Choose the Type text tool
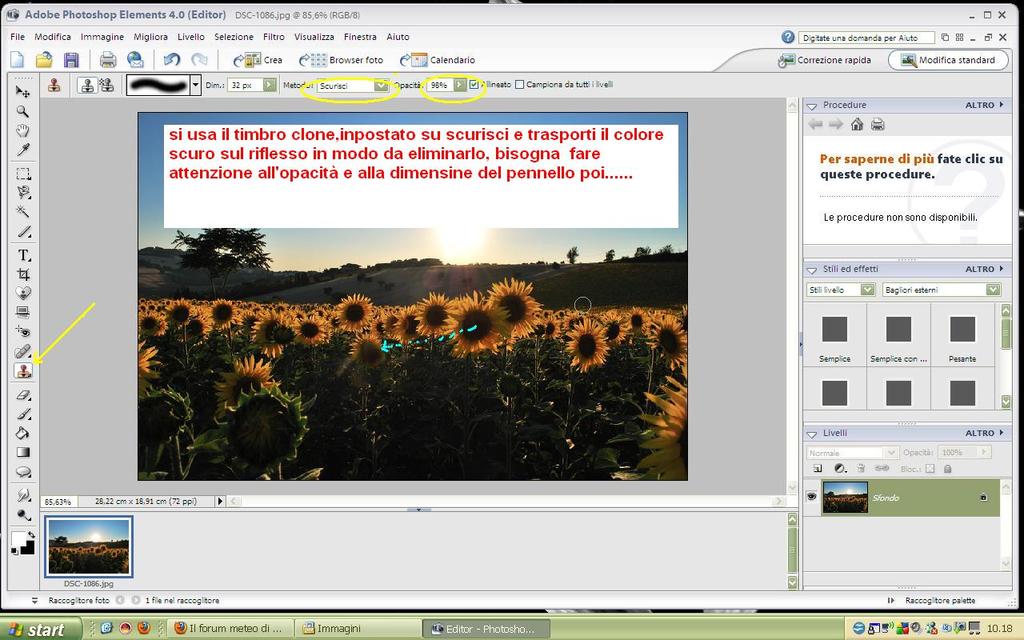This screenshot has width=1024, height=640. pyautogui.click(x=23, y=254)
